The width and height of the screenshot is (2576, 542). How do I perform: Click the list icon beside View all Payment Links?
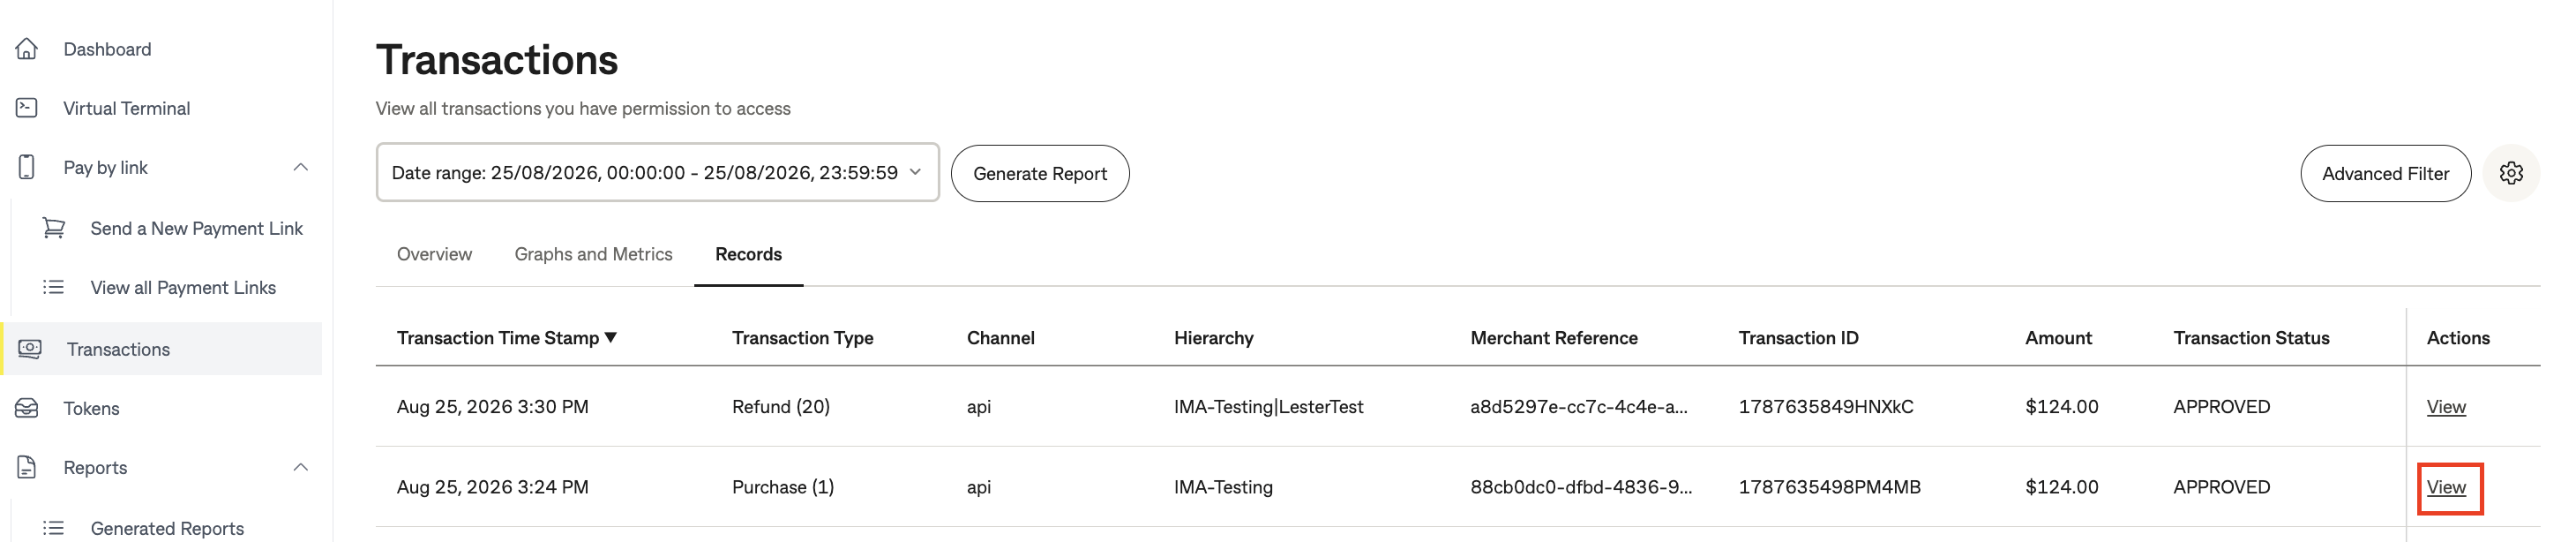point(54,287)
